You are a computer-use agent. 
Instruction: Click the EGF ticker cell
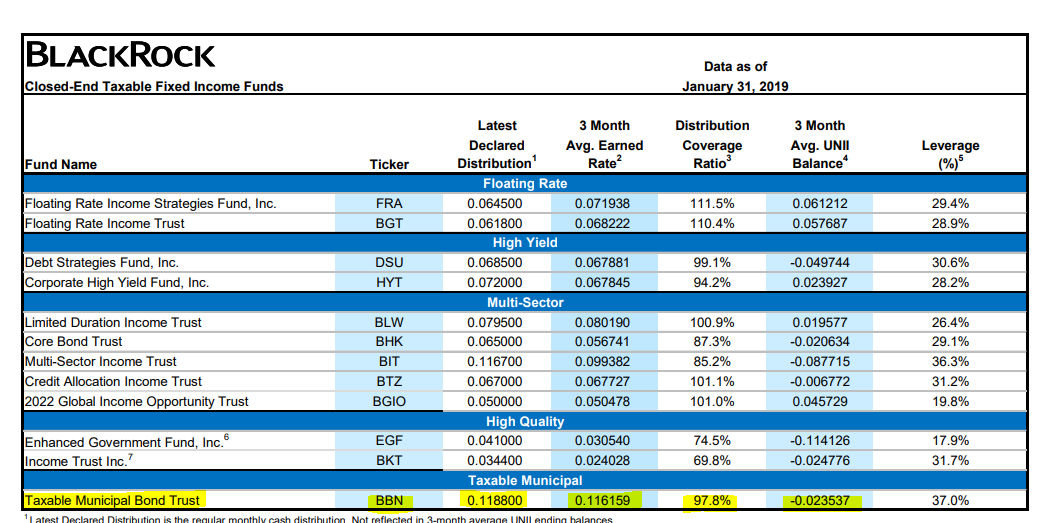coord(389,441)
